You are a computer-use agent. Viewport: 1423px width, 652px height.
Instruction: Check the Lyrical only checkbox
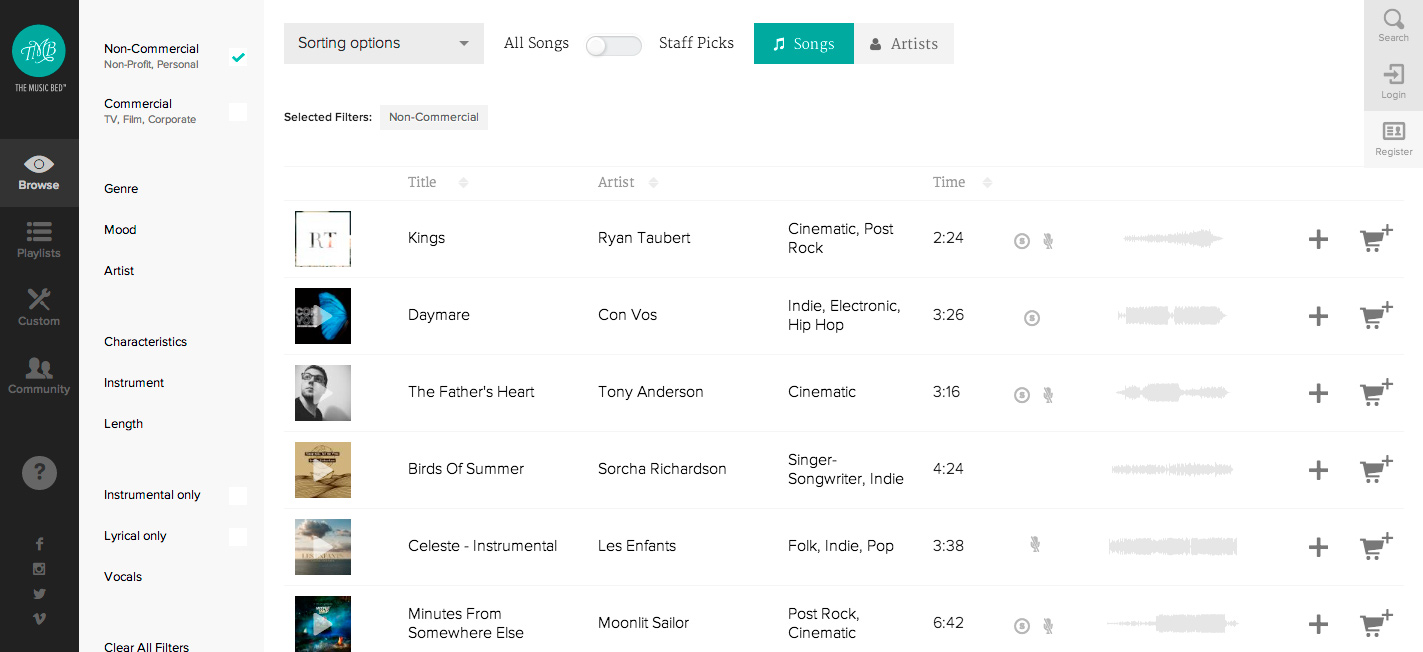238,537
